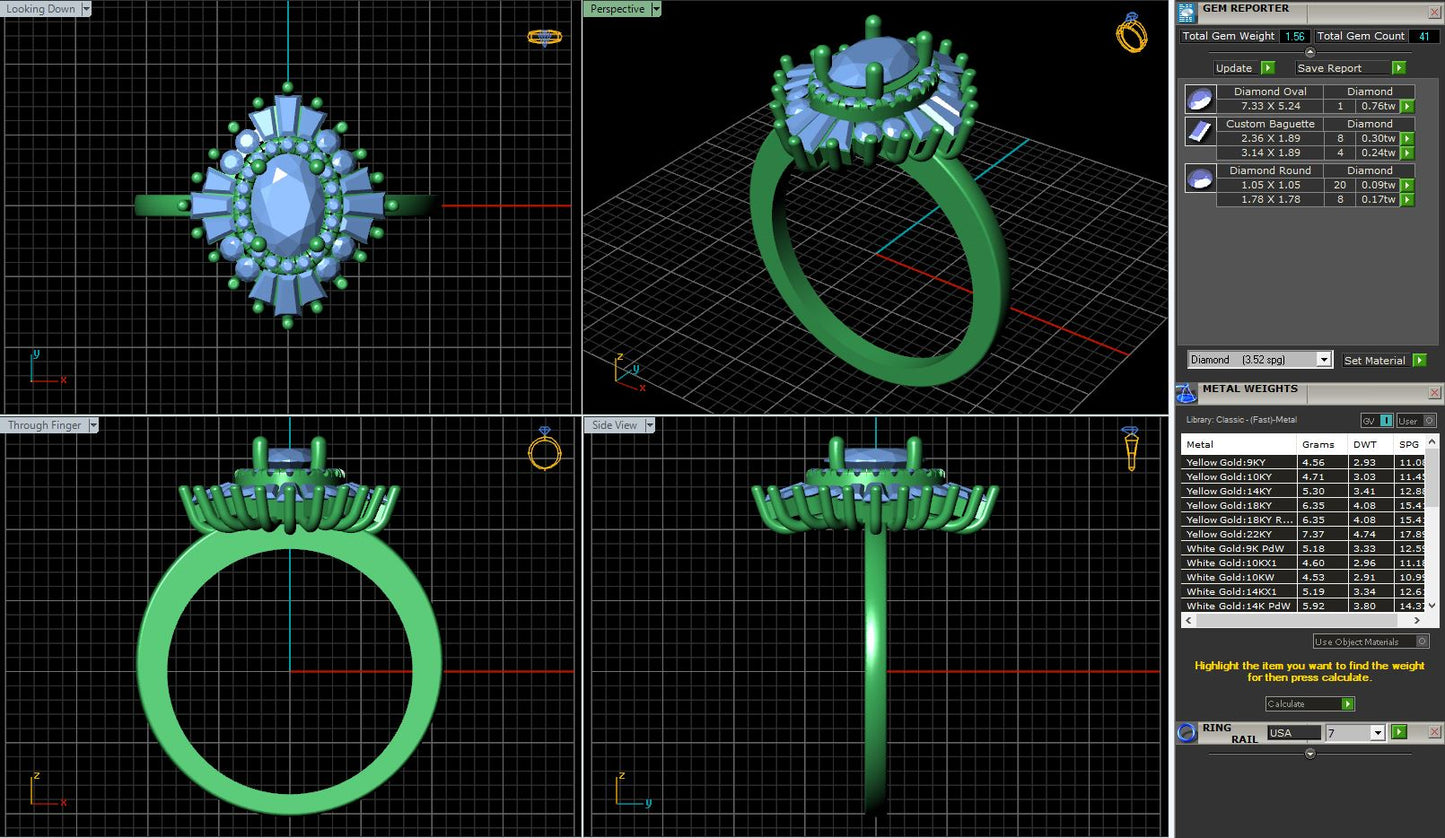Click the Perspective viewport ring orientation icon

pos(1132,34)
